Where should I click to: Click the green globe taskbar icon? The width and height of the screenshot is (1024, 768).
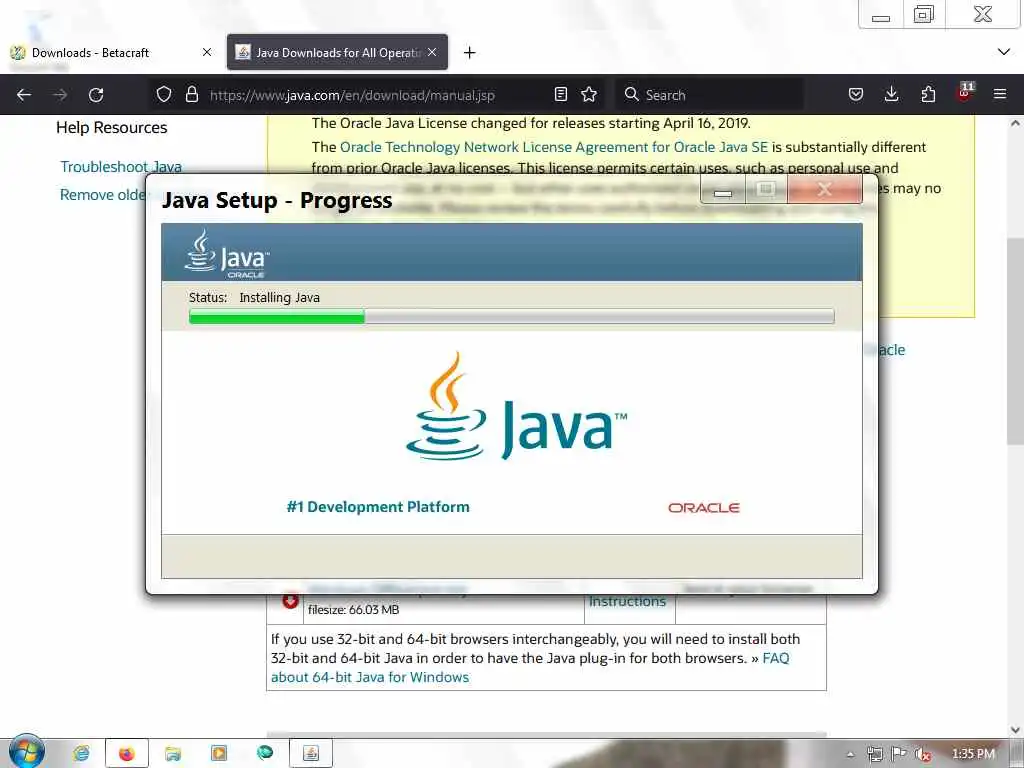[x=264, y=753]
